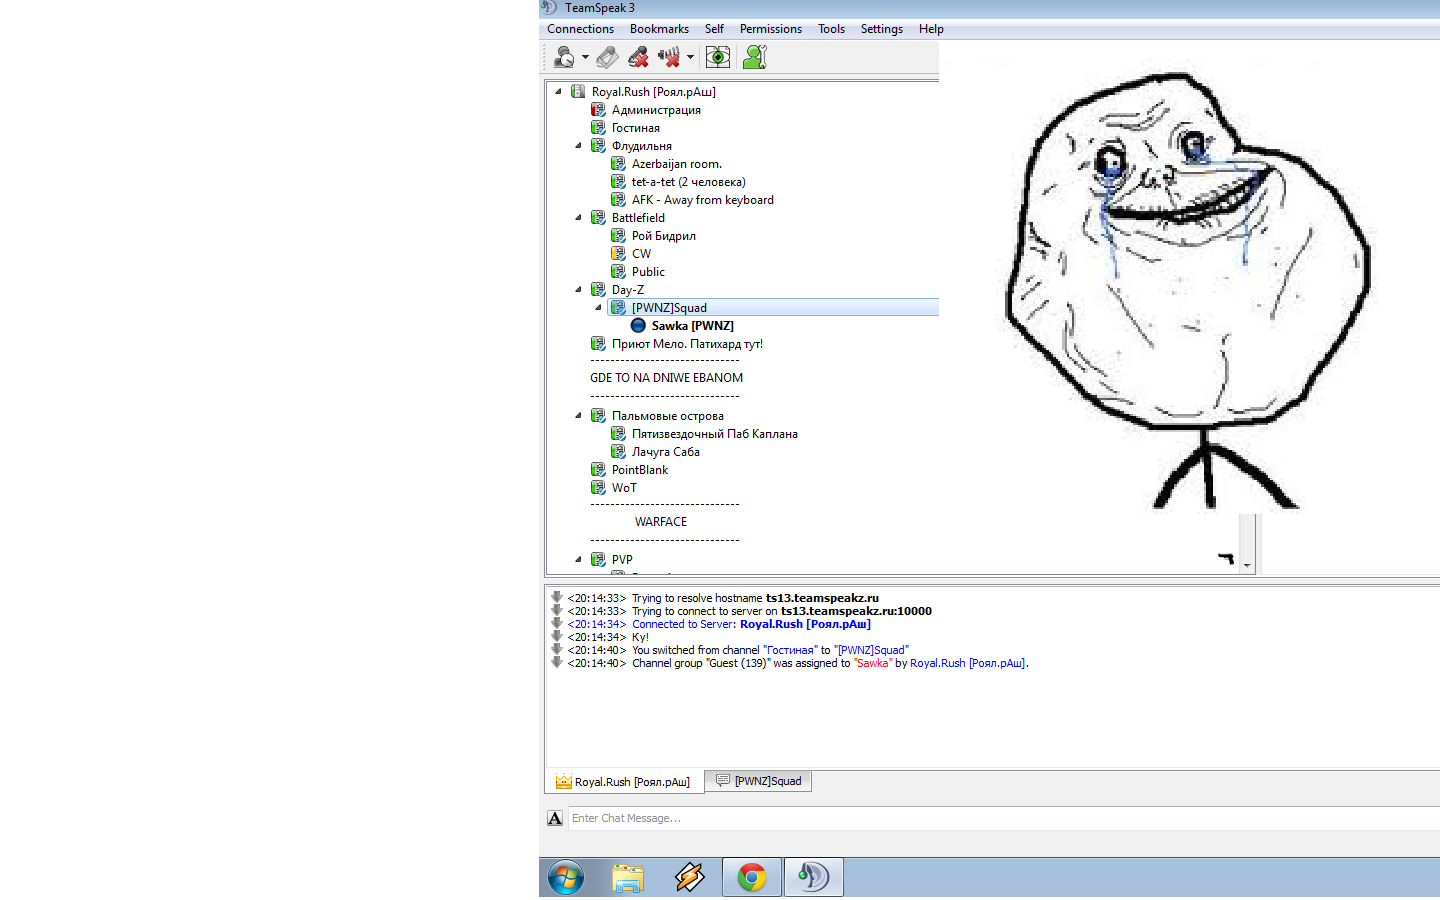Collapse the Флудильня channel group

tap(578, 145)
